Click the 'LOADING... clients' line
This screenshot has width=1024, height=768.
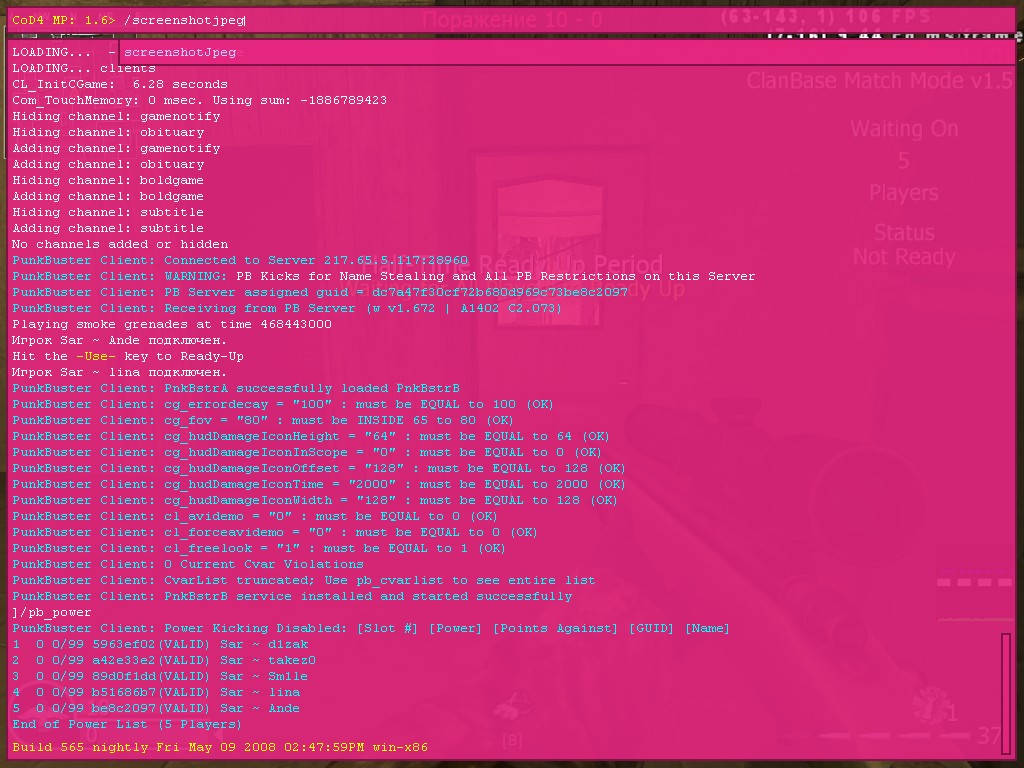click(84, 69)
